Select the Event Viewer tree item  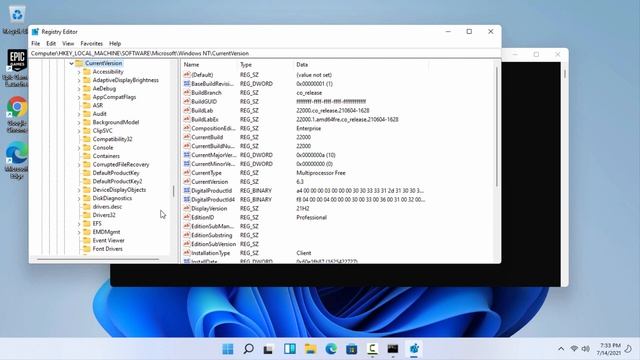tap(108, 240)
